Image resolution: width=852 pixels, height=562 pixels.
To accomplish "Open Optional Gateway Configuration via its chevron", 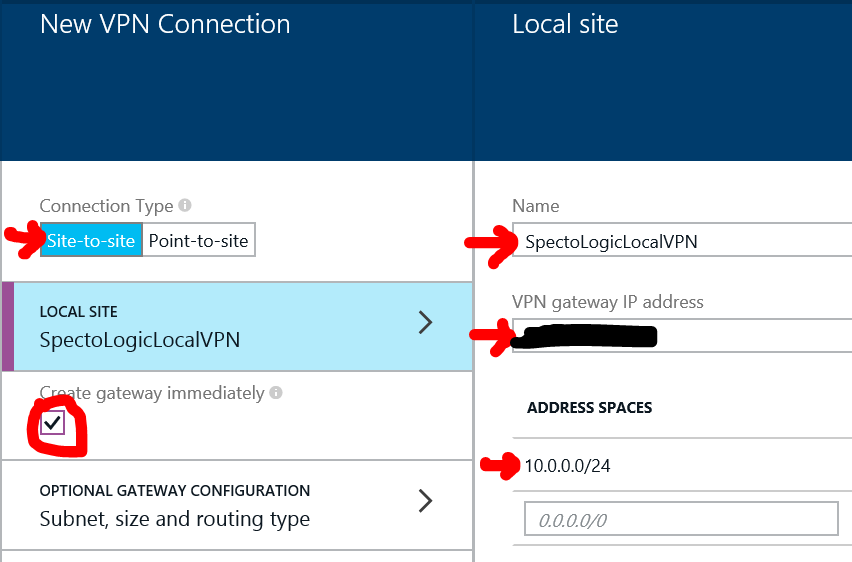I will 425,501.
